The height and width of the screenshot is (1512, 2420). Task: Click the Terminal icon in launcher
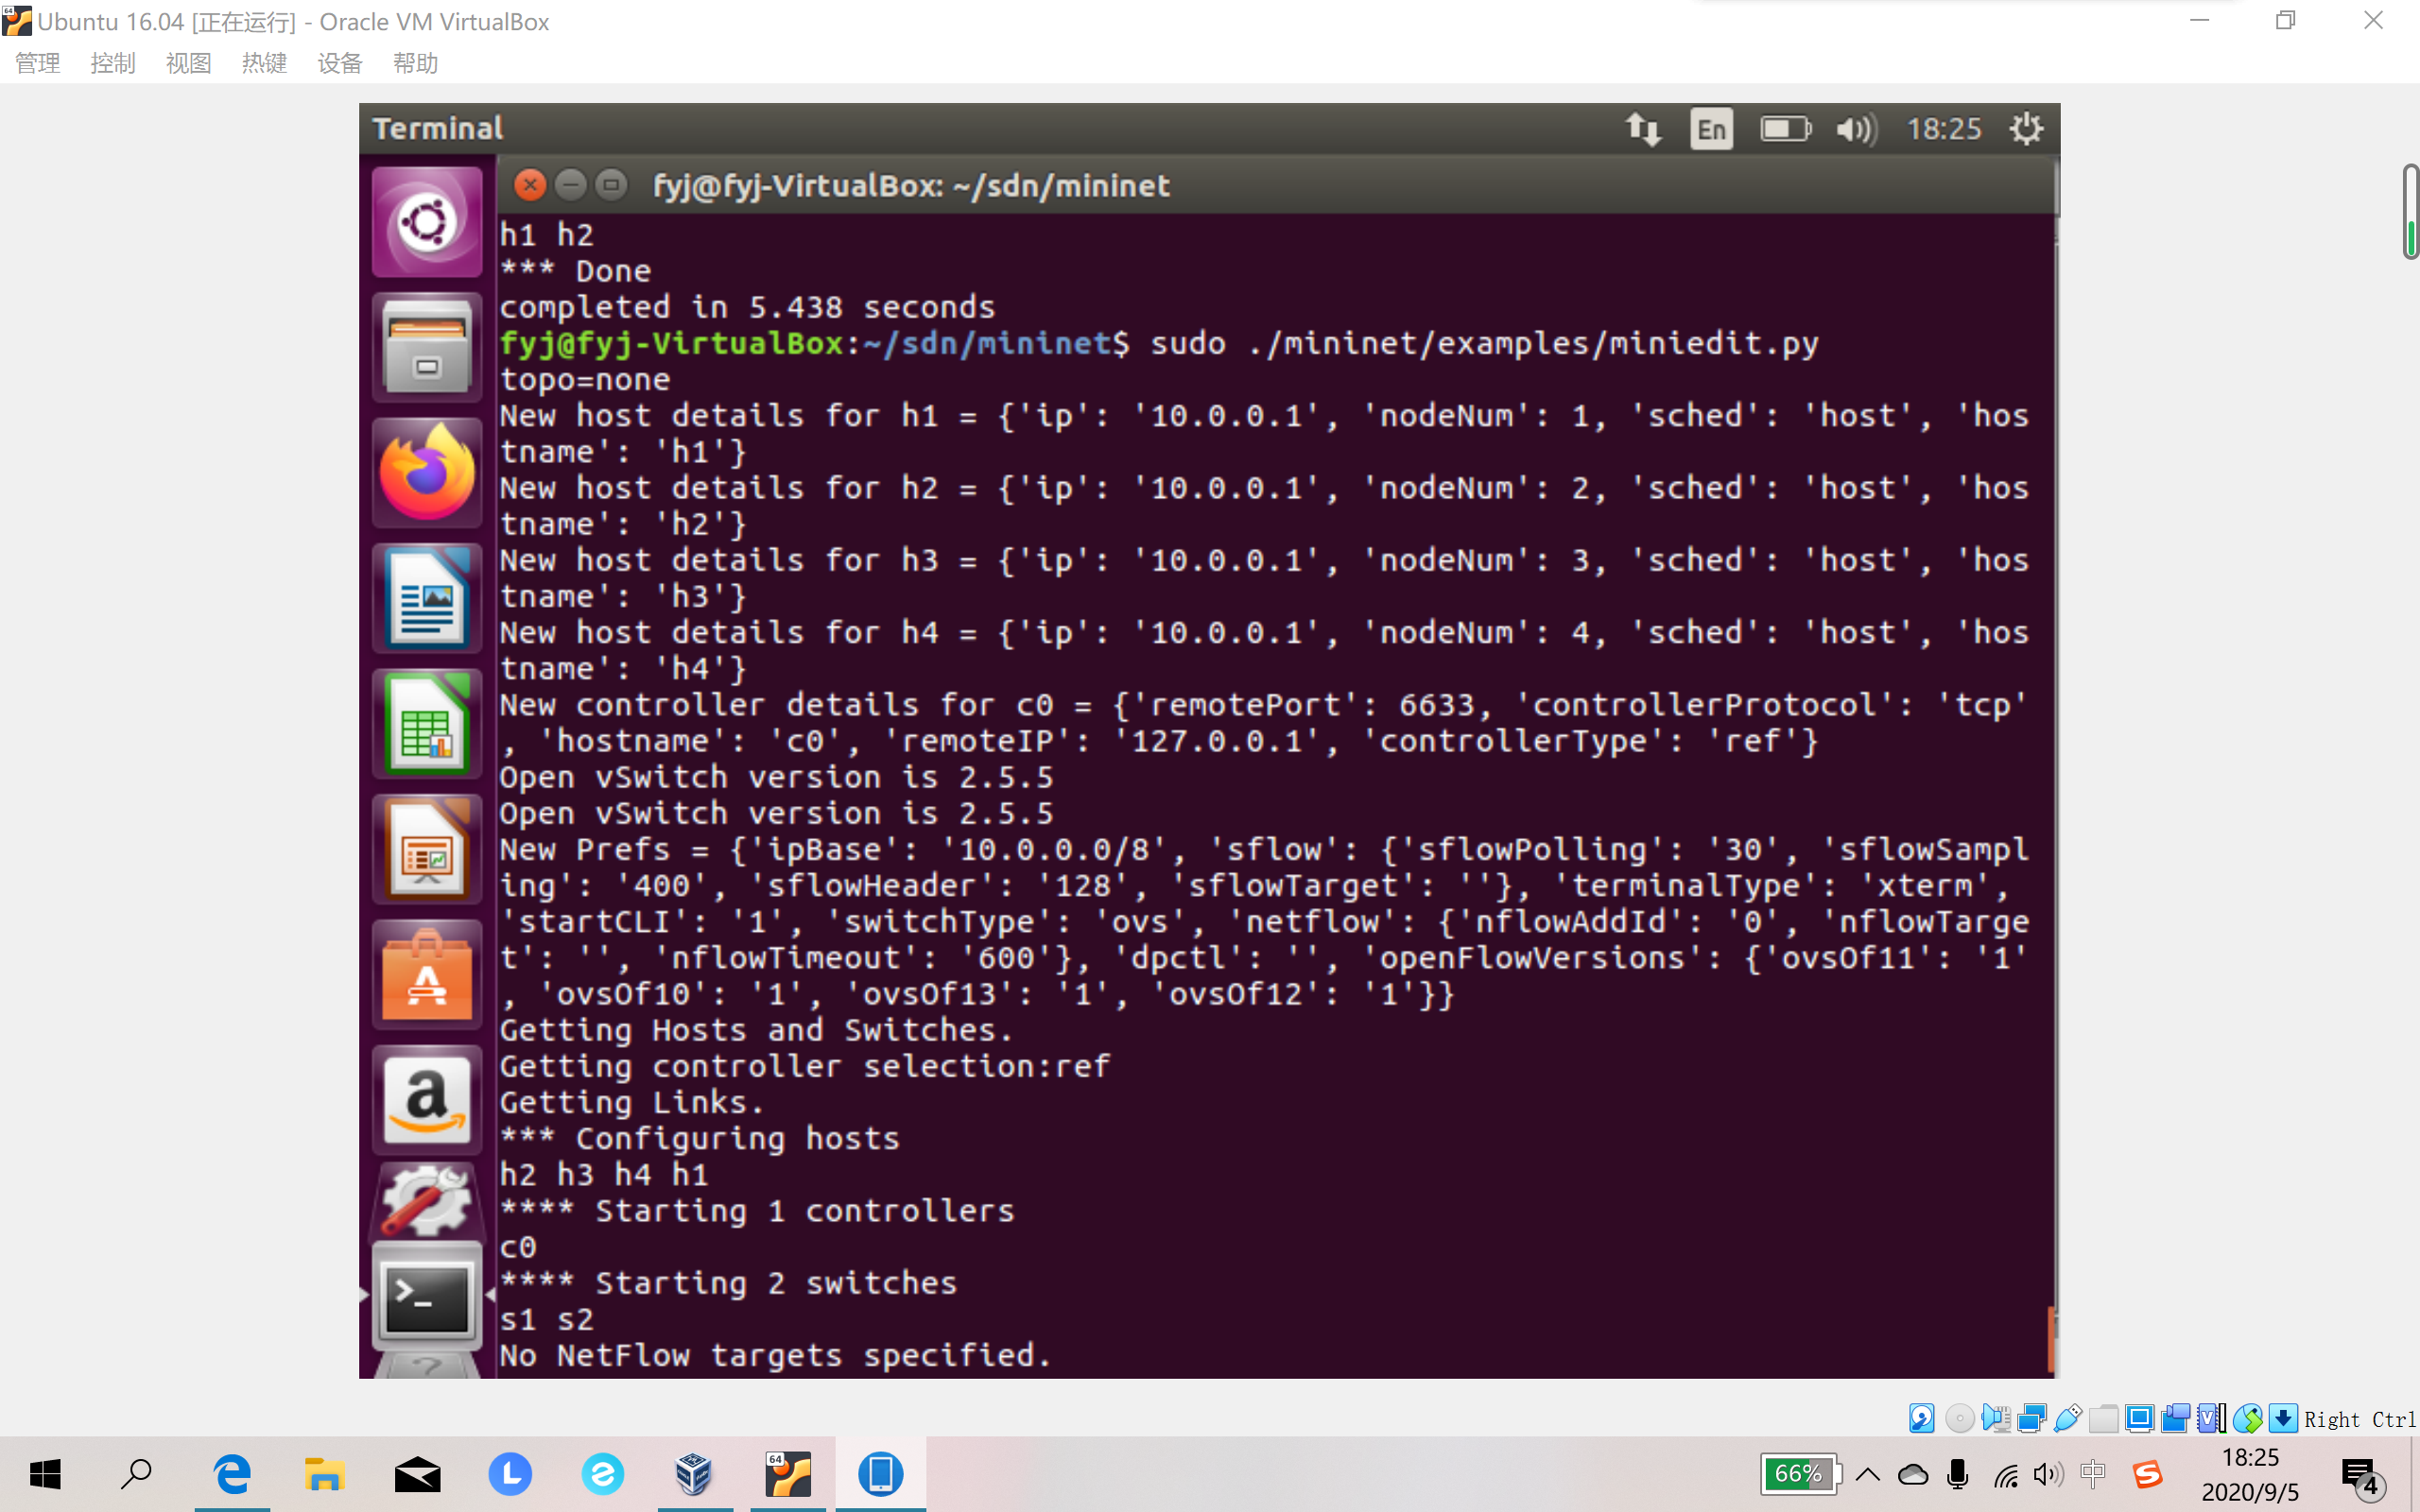[427, 1298]
